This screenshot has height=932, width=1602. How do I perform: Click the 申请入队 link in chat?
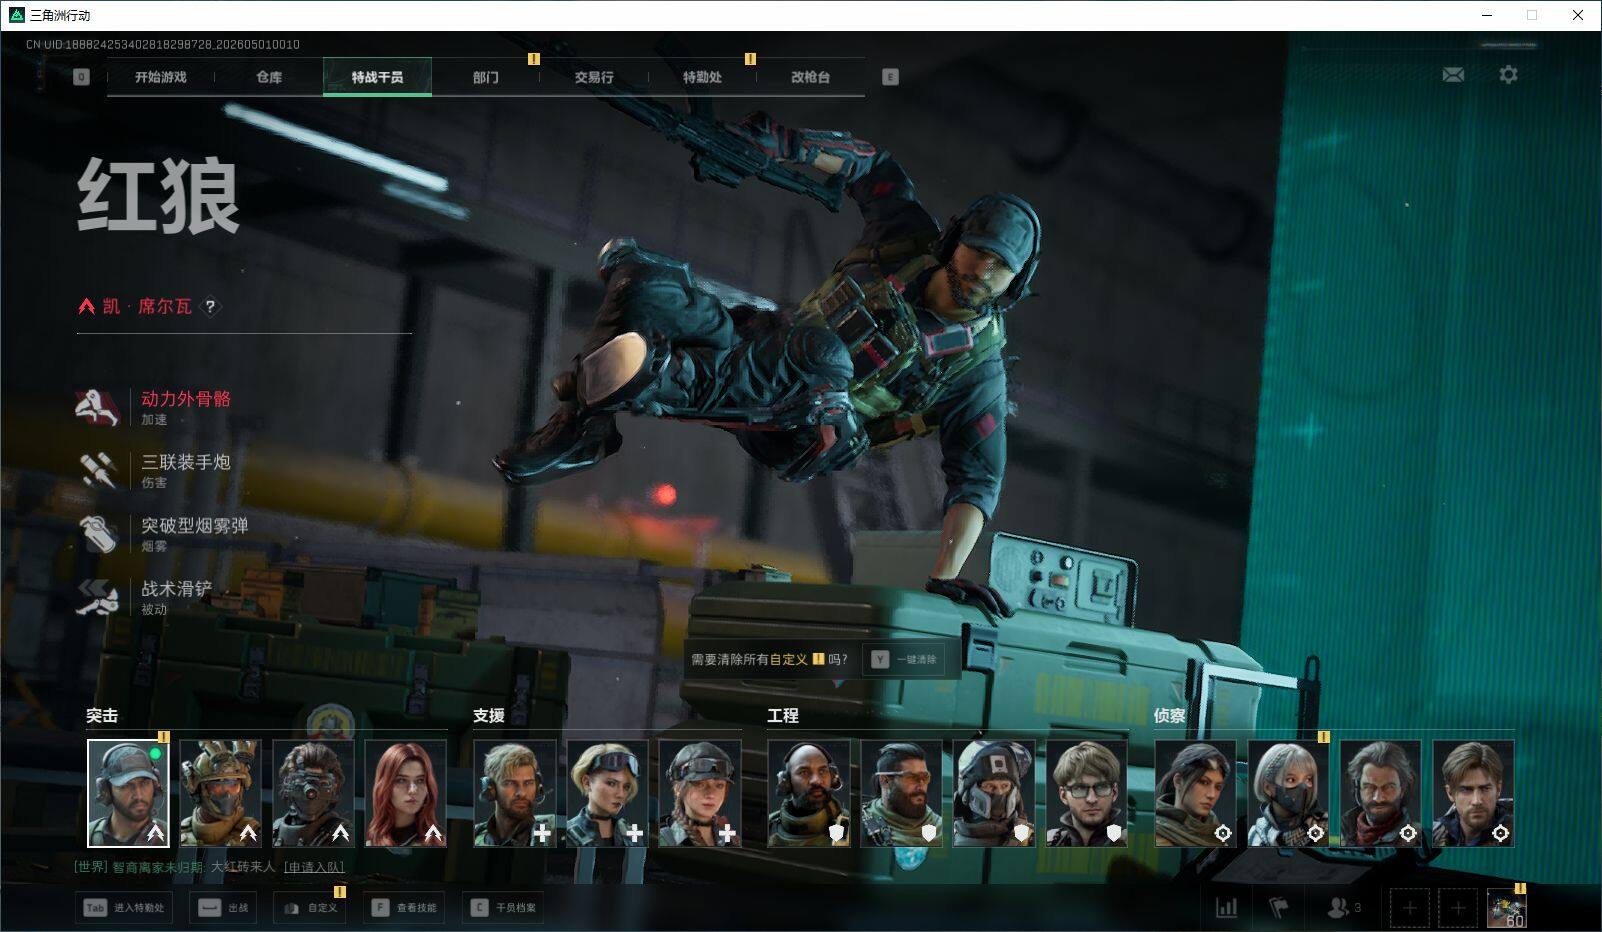[x=314, y=867]
